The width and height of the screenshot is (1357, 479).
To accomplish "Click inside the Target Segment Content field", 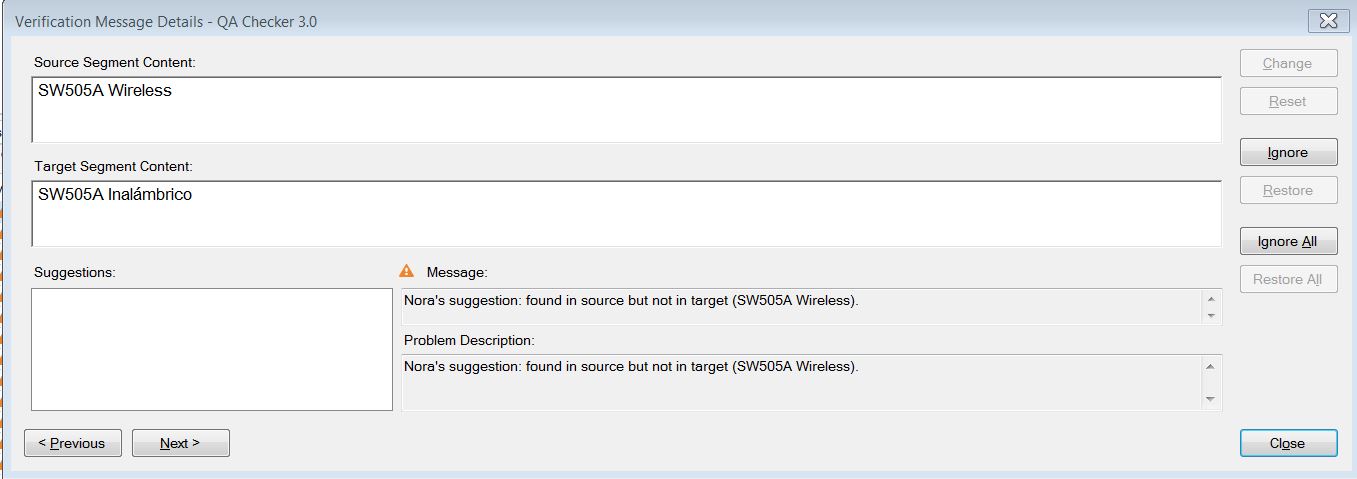I will (626, 214).
